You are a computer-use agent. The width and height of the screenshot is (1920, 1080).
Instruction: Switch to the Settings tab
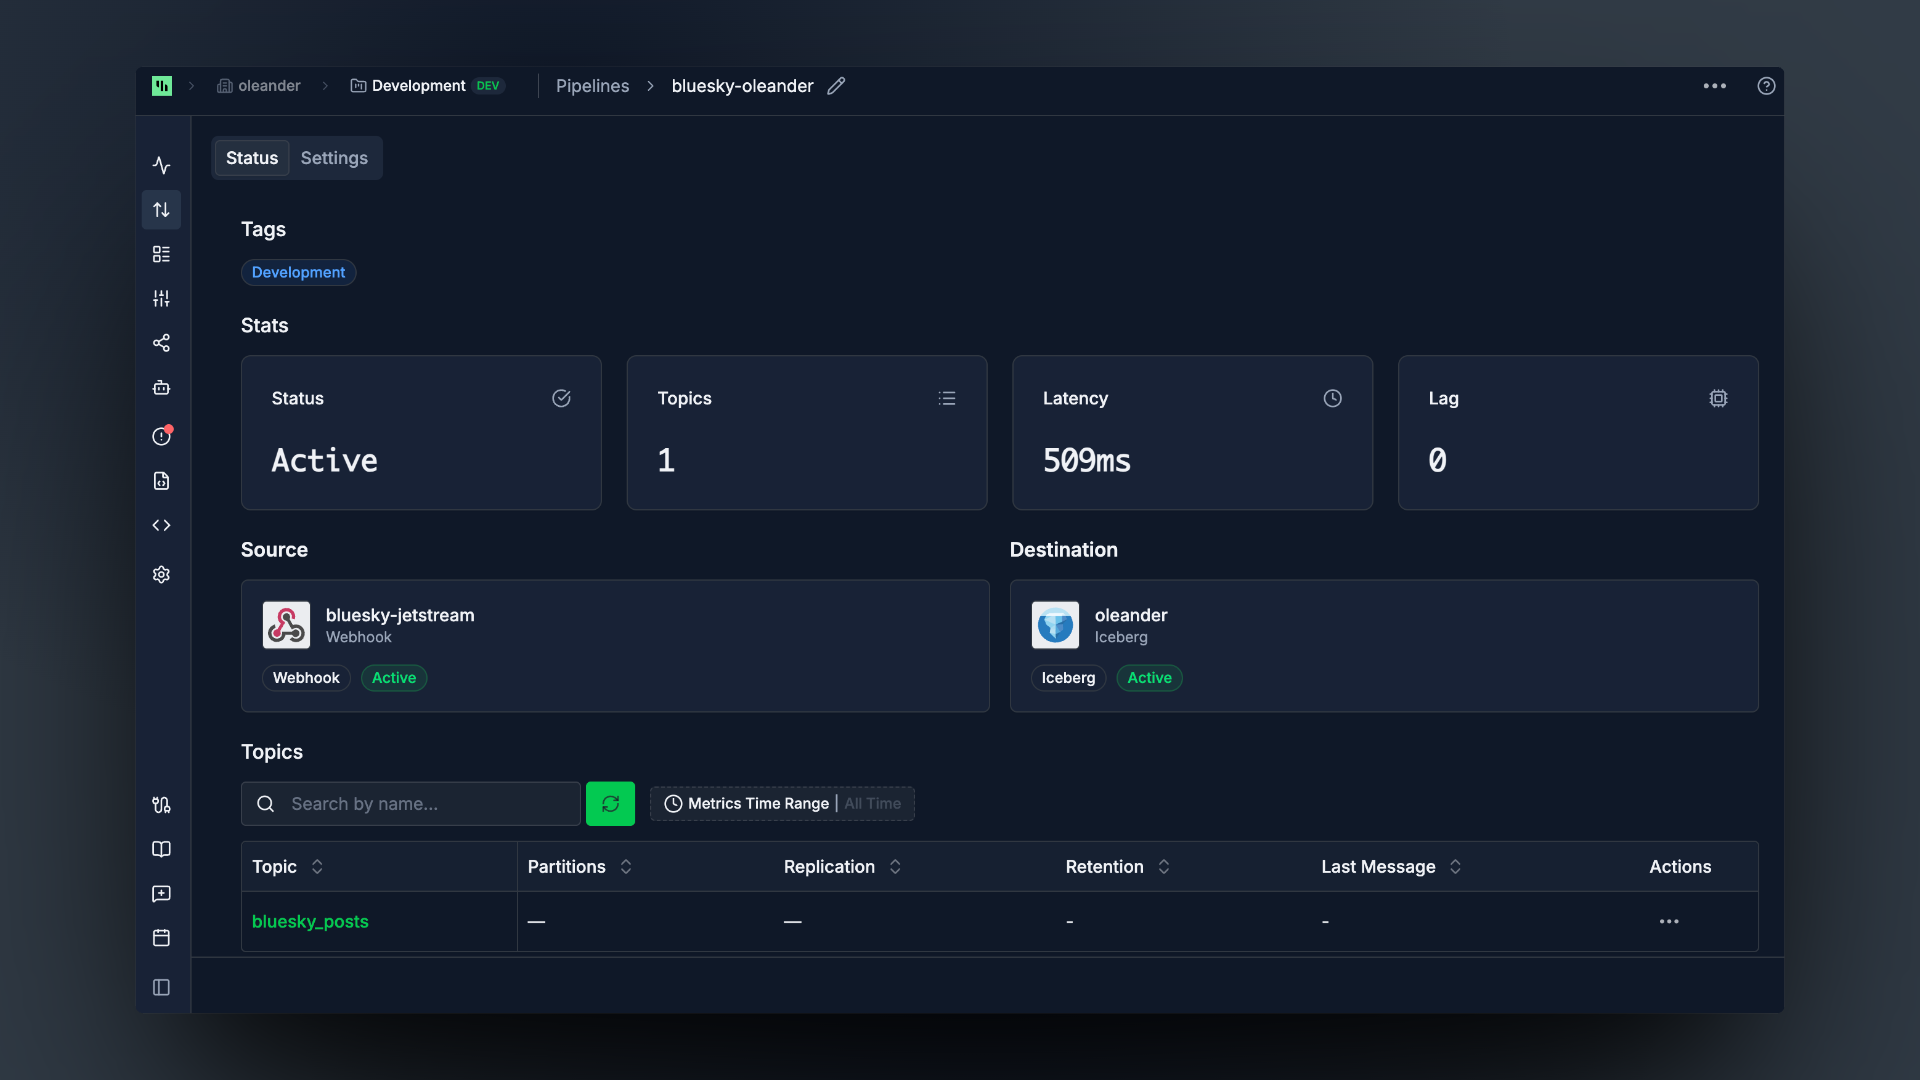(x=334, y=158)
